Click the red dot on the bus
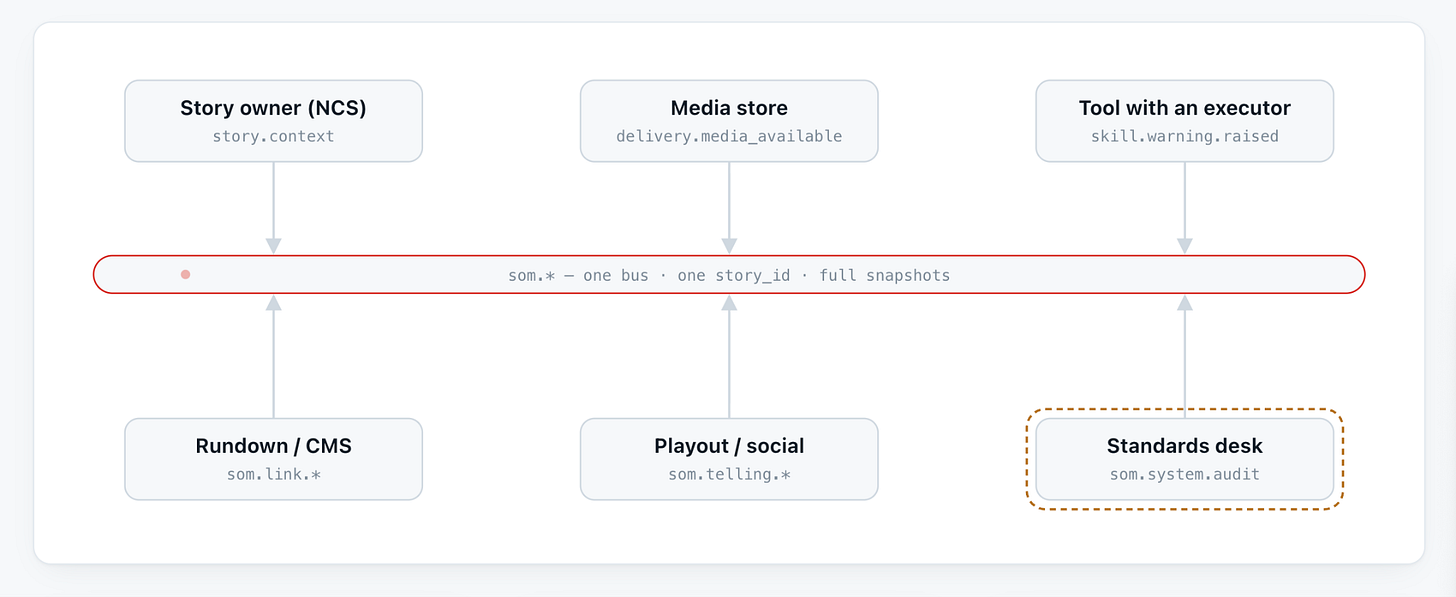Viewport: 1456px width, 597px height. [x=185, y=274]
